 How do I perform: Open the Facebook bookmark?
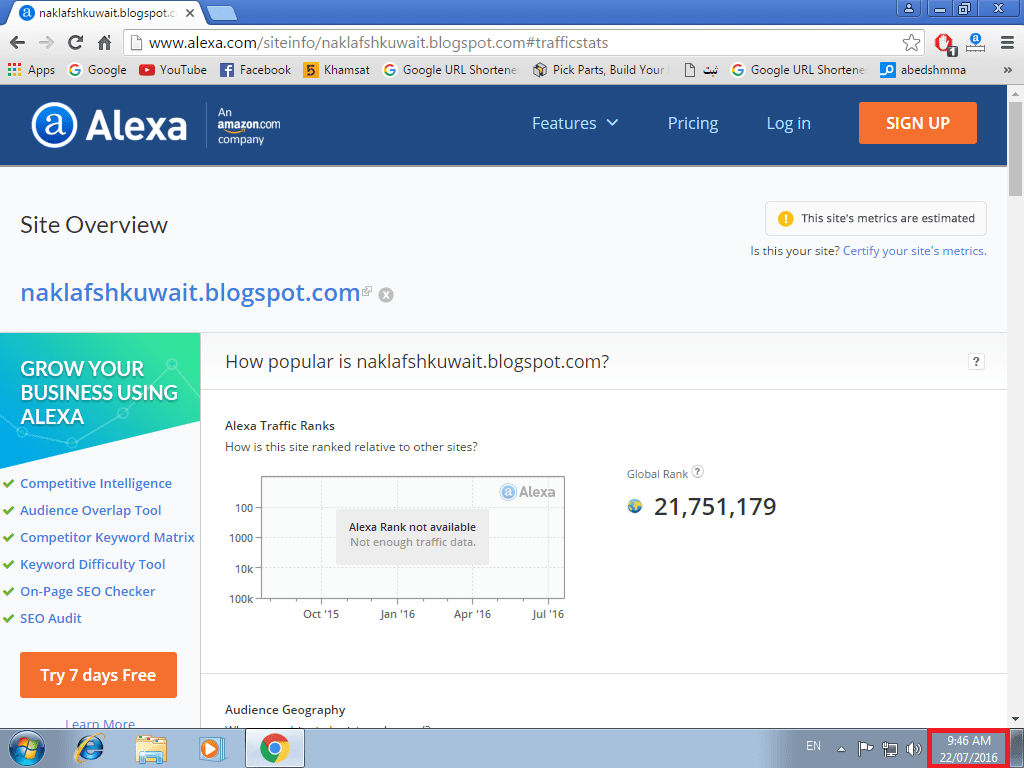[255, 70]
